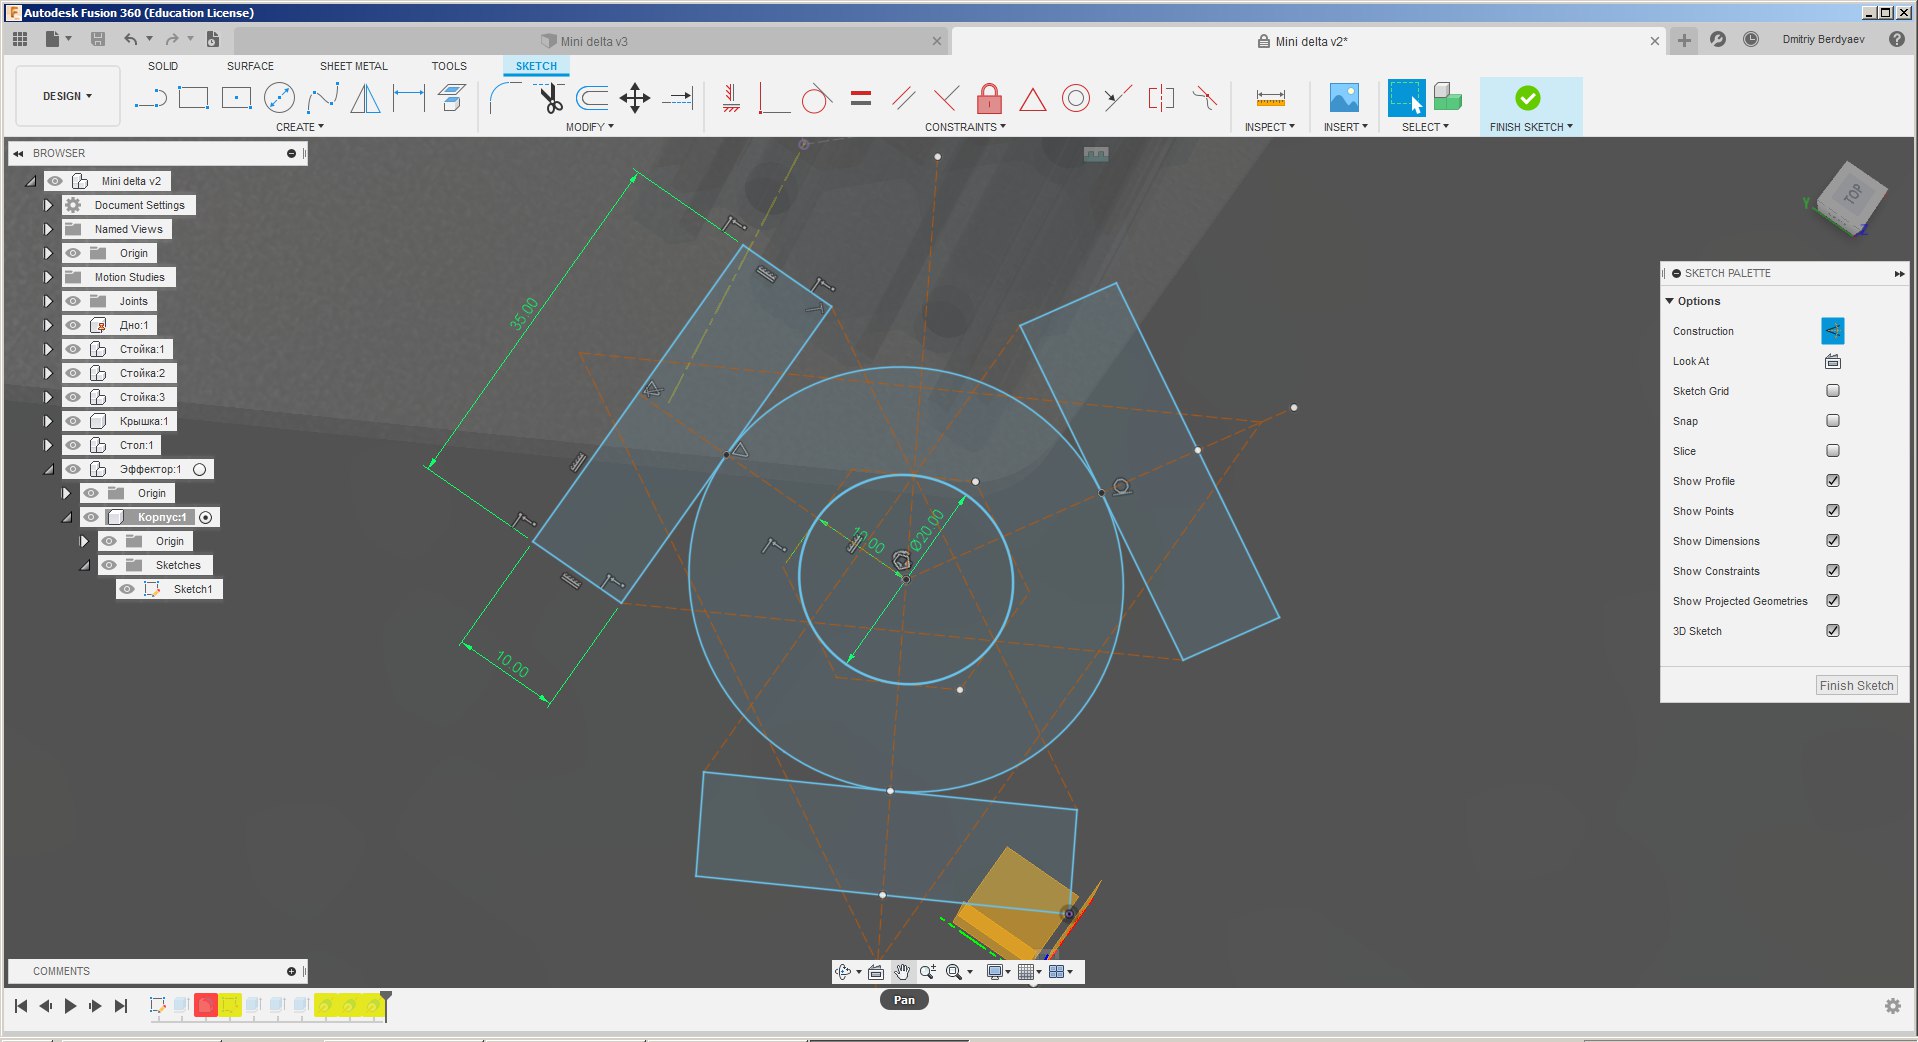The width and height of the screenshot is (1918, 1042).
Task: Switch to the SOLID tab
Action: coord(163,66)
